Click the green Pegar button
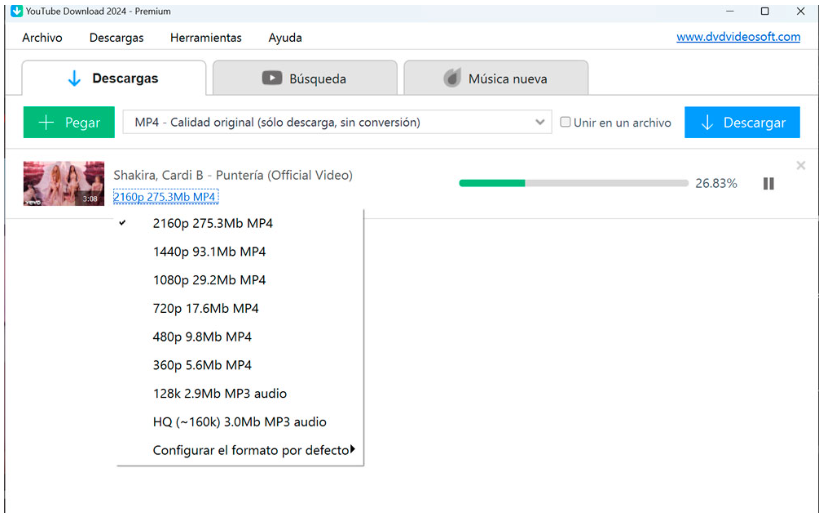 tap(69, 122)
